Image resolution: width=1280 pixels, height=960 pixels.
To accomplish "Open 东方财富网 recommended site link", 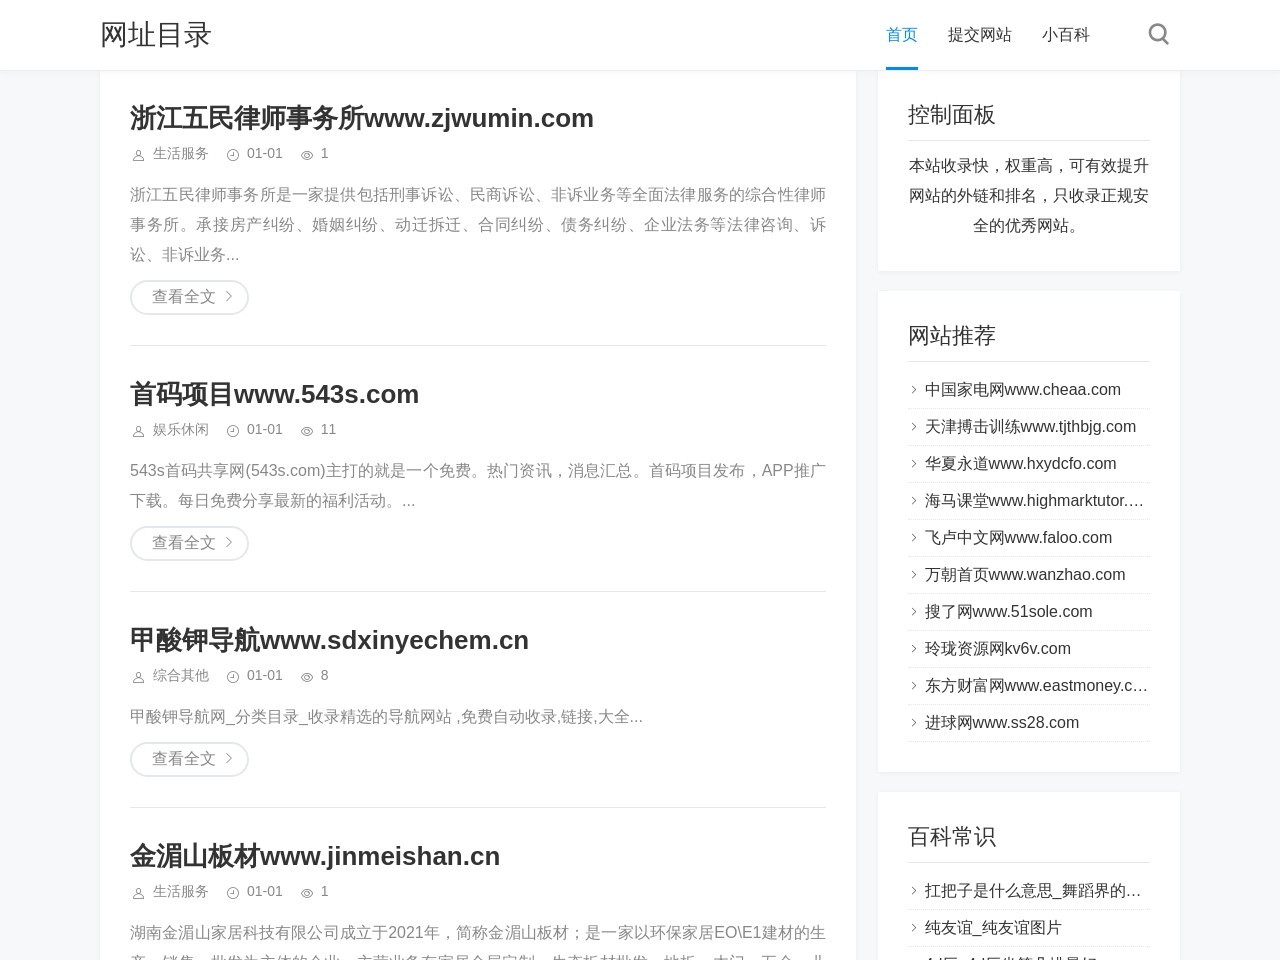I will (x=1035, y=686).
